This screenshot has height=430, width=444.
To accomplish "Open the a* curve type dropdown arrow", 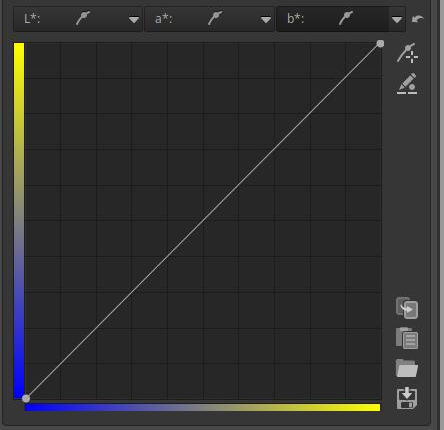I will [265, 20].
